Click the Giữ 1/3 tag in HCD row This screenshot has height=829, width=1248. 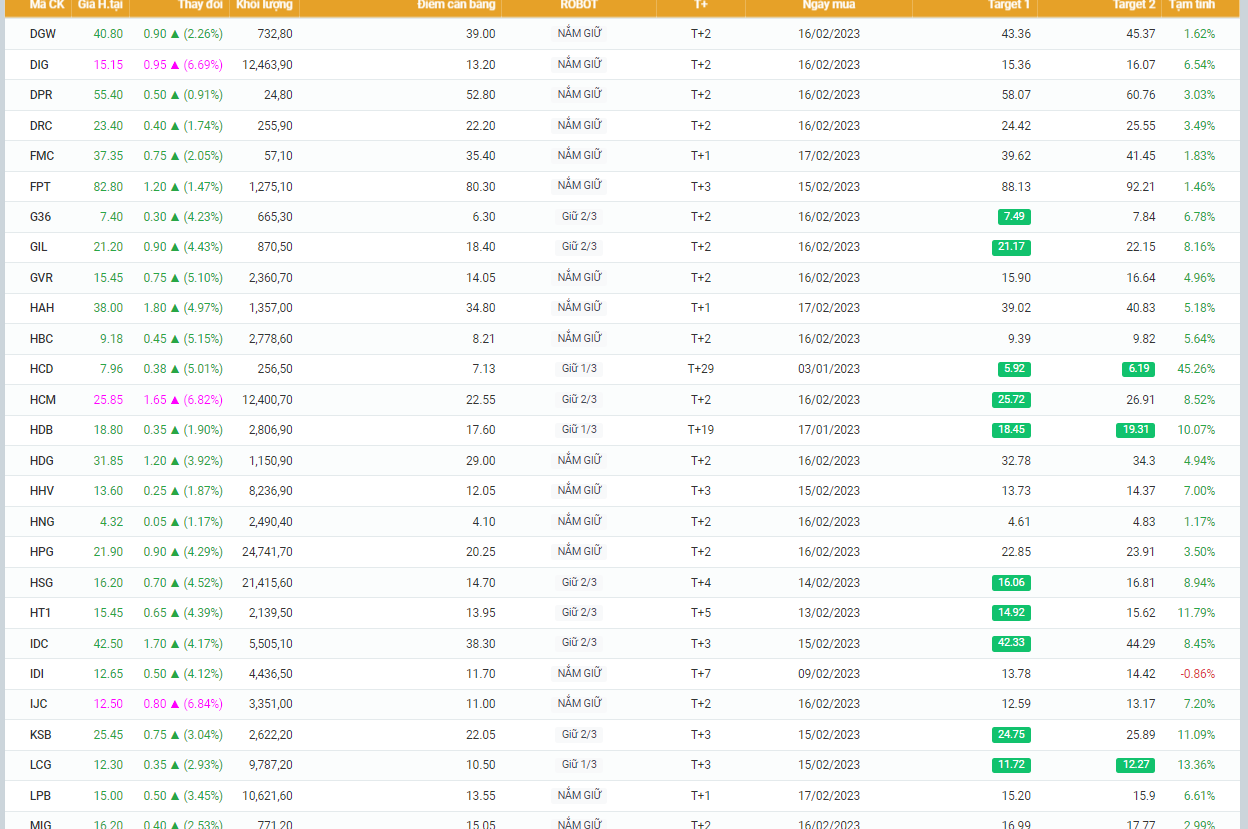[579, 369]
